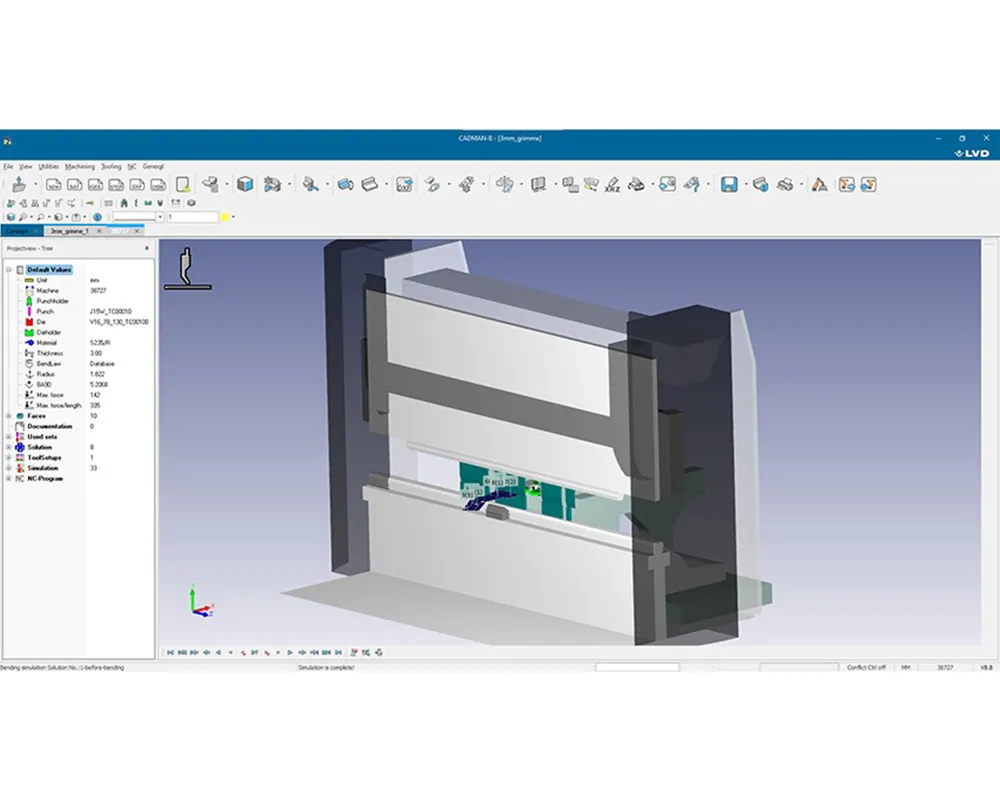Screen dimensions: 1000x800
Task: Jump to the last simulation step
Action: [x=339, y=653]
